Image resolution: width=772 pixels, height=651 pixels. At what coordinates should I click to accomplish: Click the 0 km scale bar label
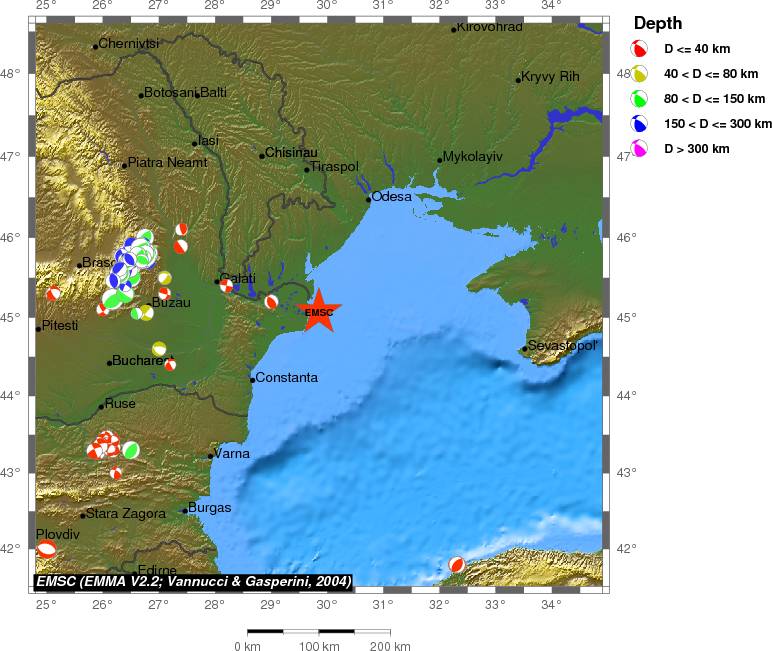pyautogui.click(x=247, y=646)
